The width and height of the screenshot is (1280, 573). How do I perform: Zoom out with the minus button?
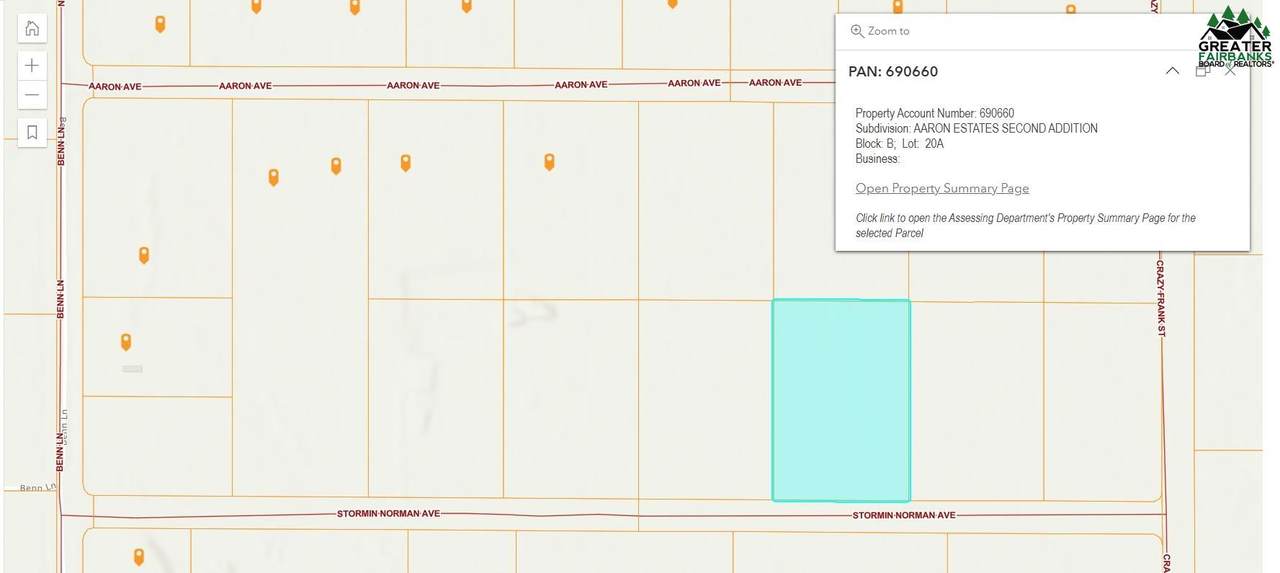pyautogui.click(x=32, y=95)
